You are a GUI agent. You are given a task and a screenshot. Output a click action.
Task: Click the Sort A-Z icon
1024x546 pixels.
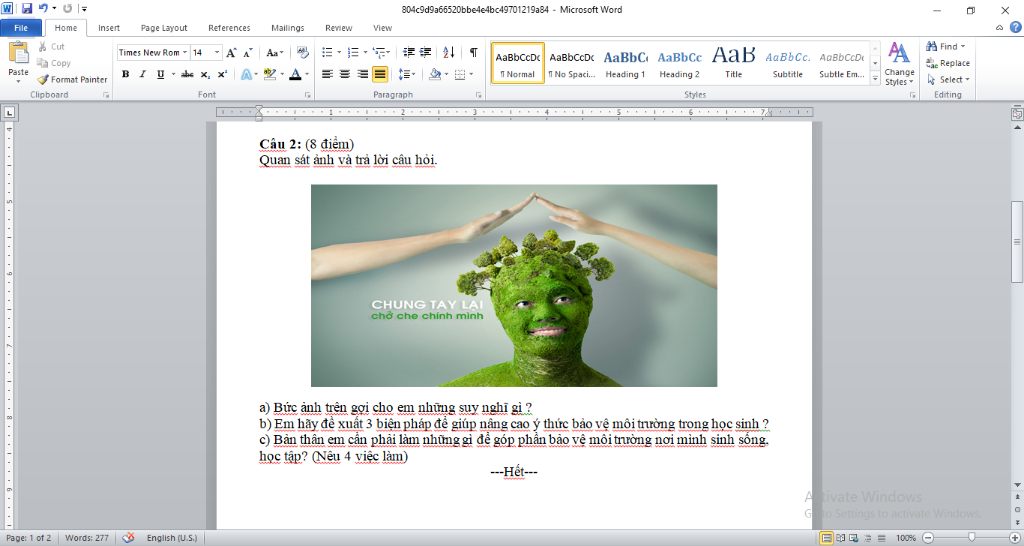449,52
